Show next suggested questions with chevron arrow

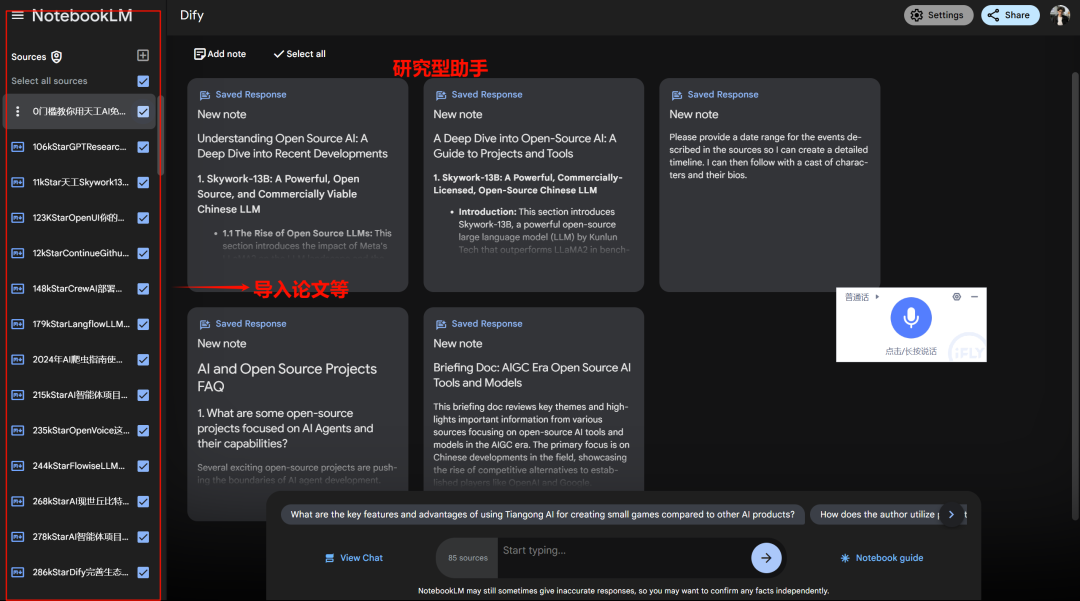pos(951,514)
